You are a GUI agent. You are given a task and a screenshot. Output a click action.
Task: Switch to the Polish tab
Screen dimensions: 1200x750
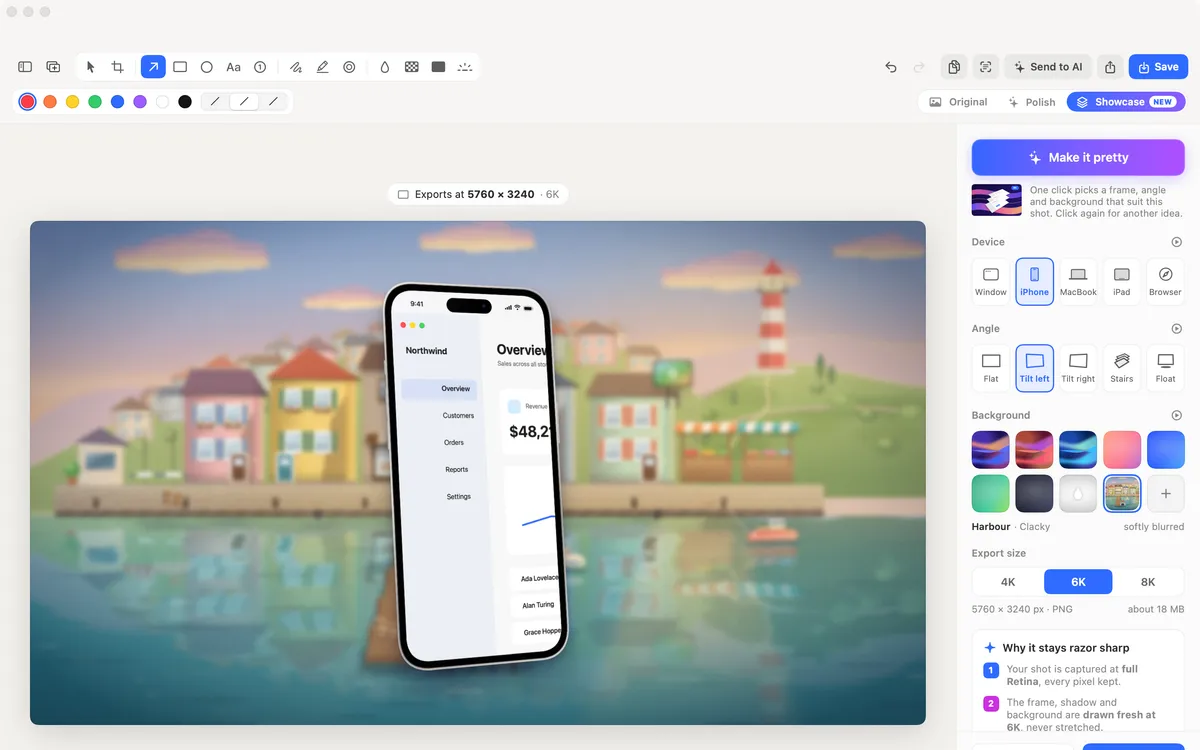(x=1032, y=102)
